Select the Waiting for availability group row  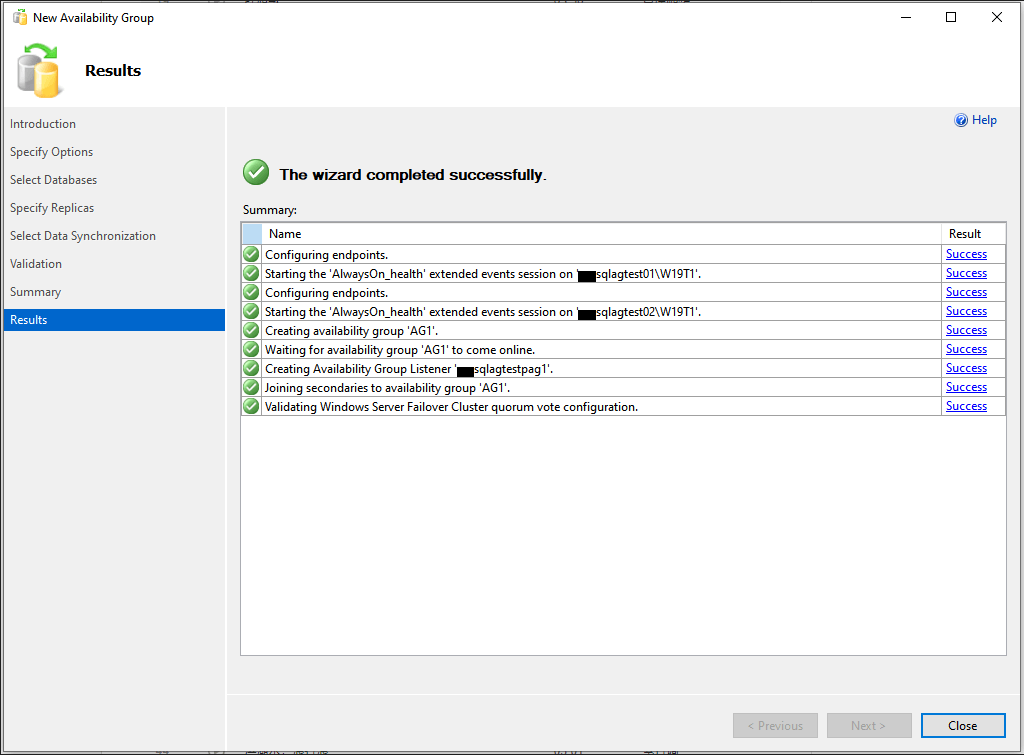pyautogui.click(x=400, y=349)
